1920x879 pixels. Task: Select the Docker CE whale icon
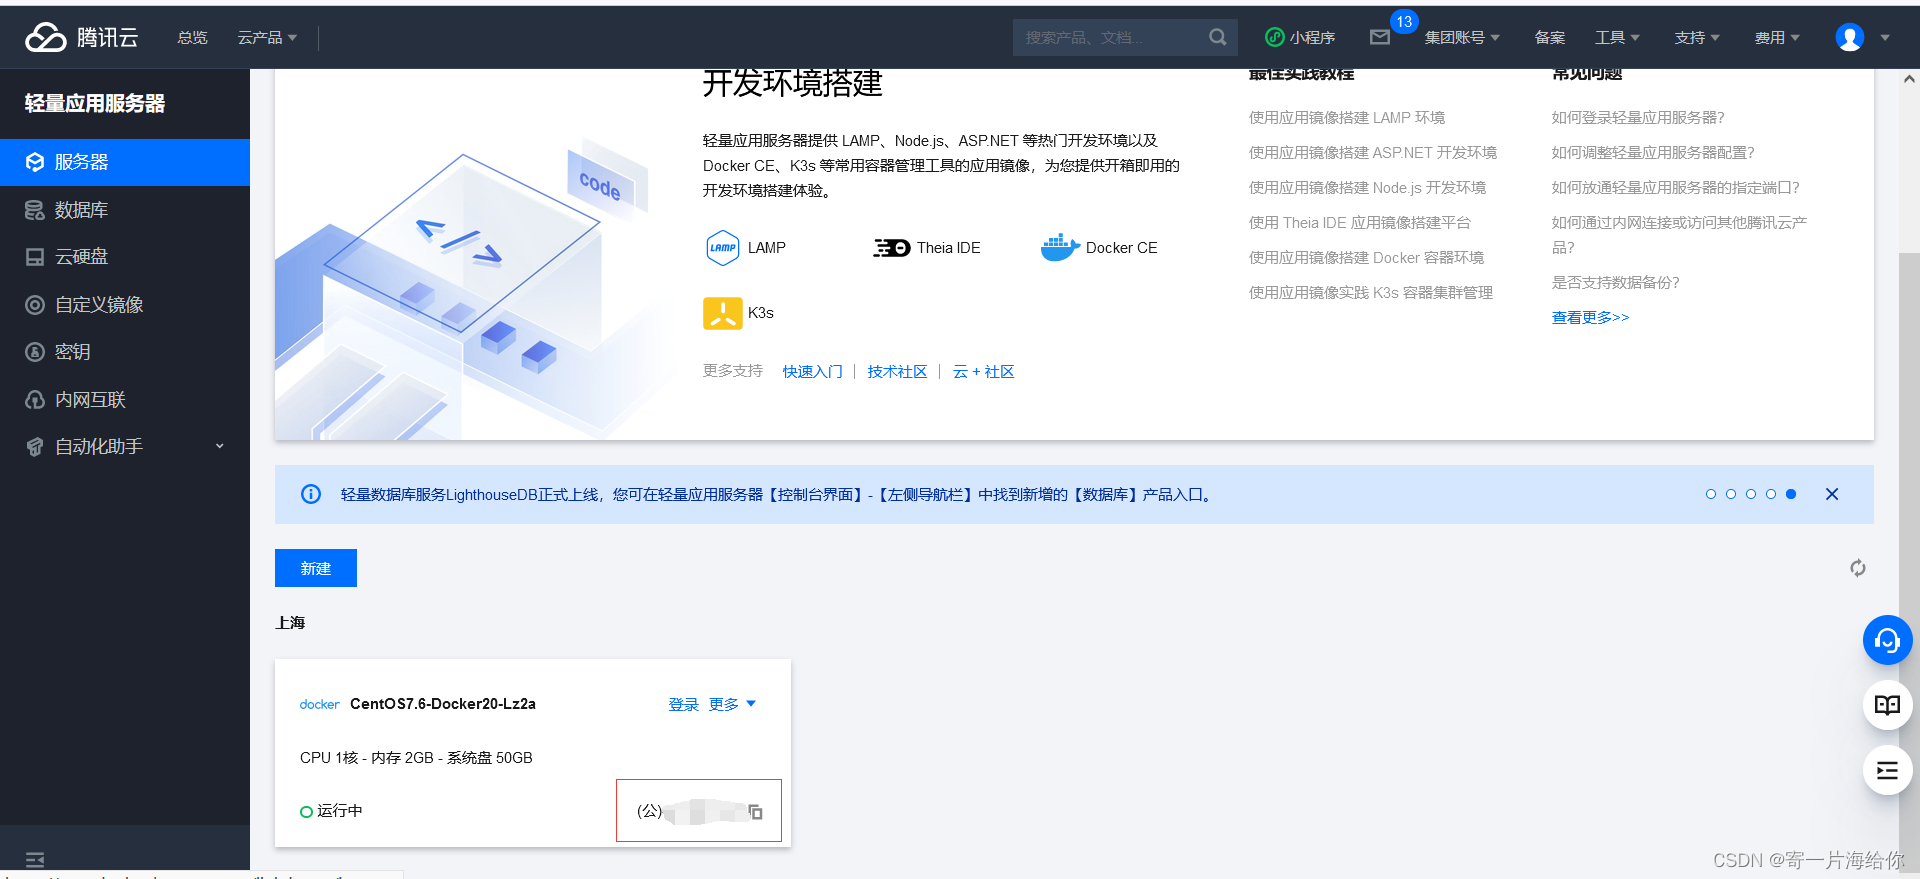pos(1060,248)
